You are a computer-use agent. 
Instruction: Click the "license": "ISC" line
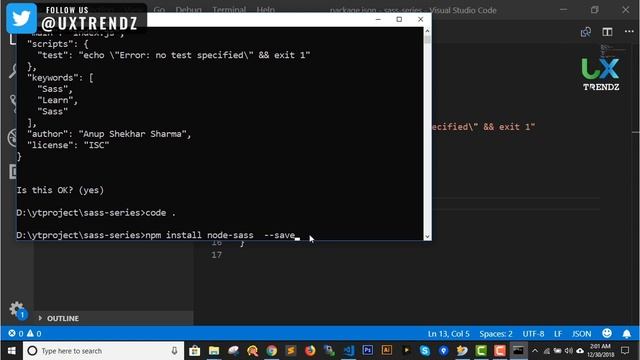68,145
